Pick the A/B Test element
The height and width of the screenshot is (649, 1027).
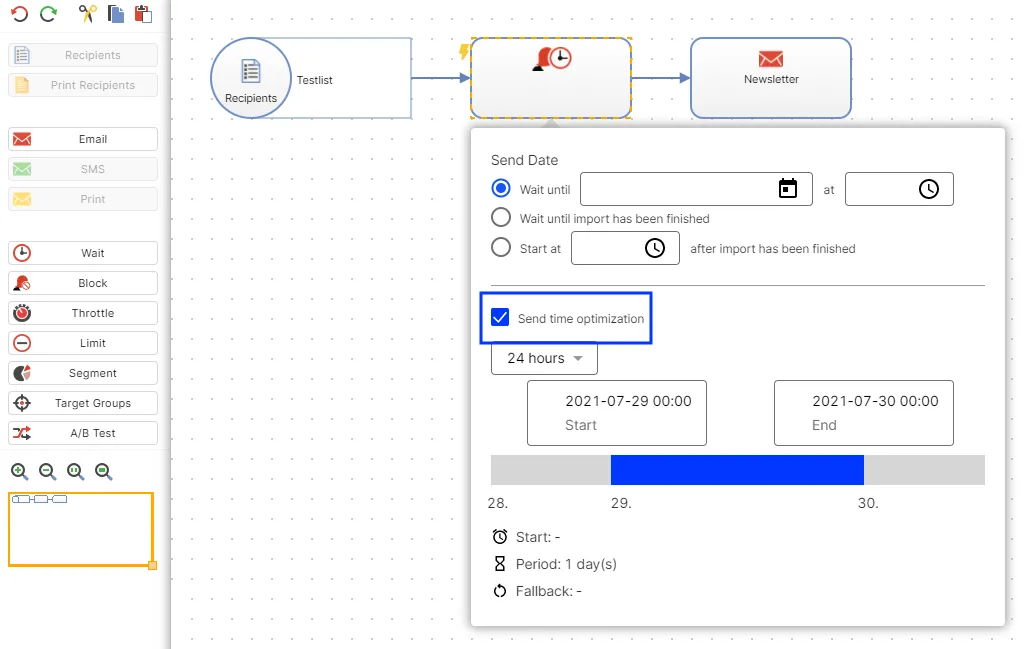pos(83,434)
